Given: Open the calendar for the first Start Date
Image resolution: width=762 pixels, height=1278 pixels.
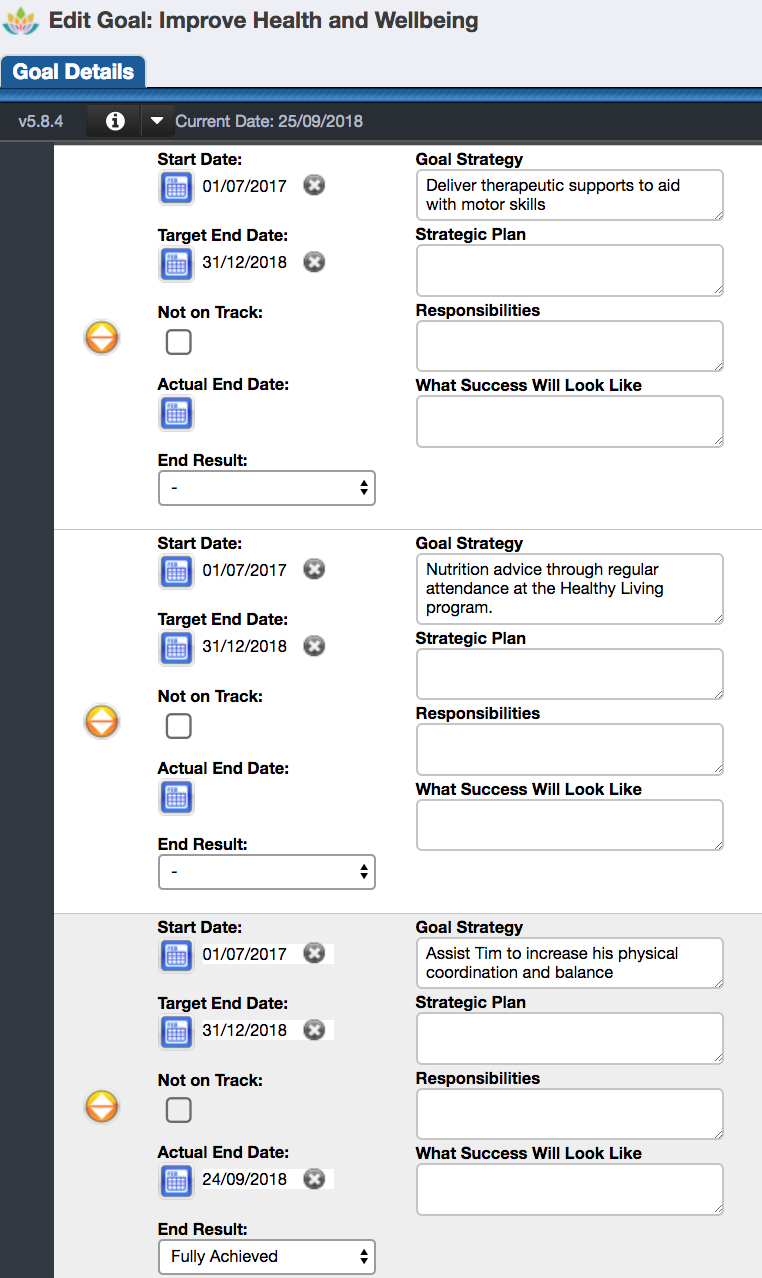Looking at the screenshot, I should 176,187.
